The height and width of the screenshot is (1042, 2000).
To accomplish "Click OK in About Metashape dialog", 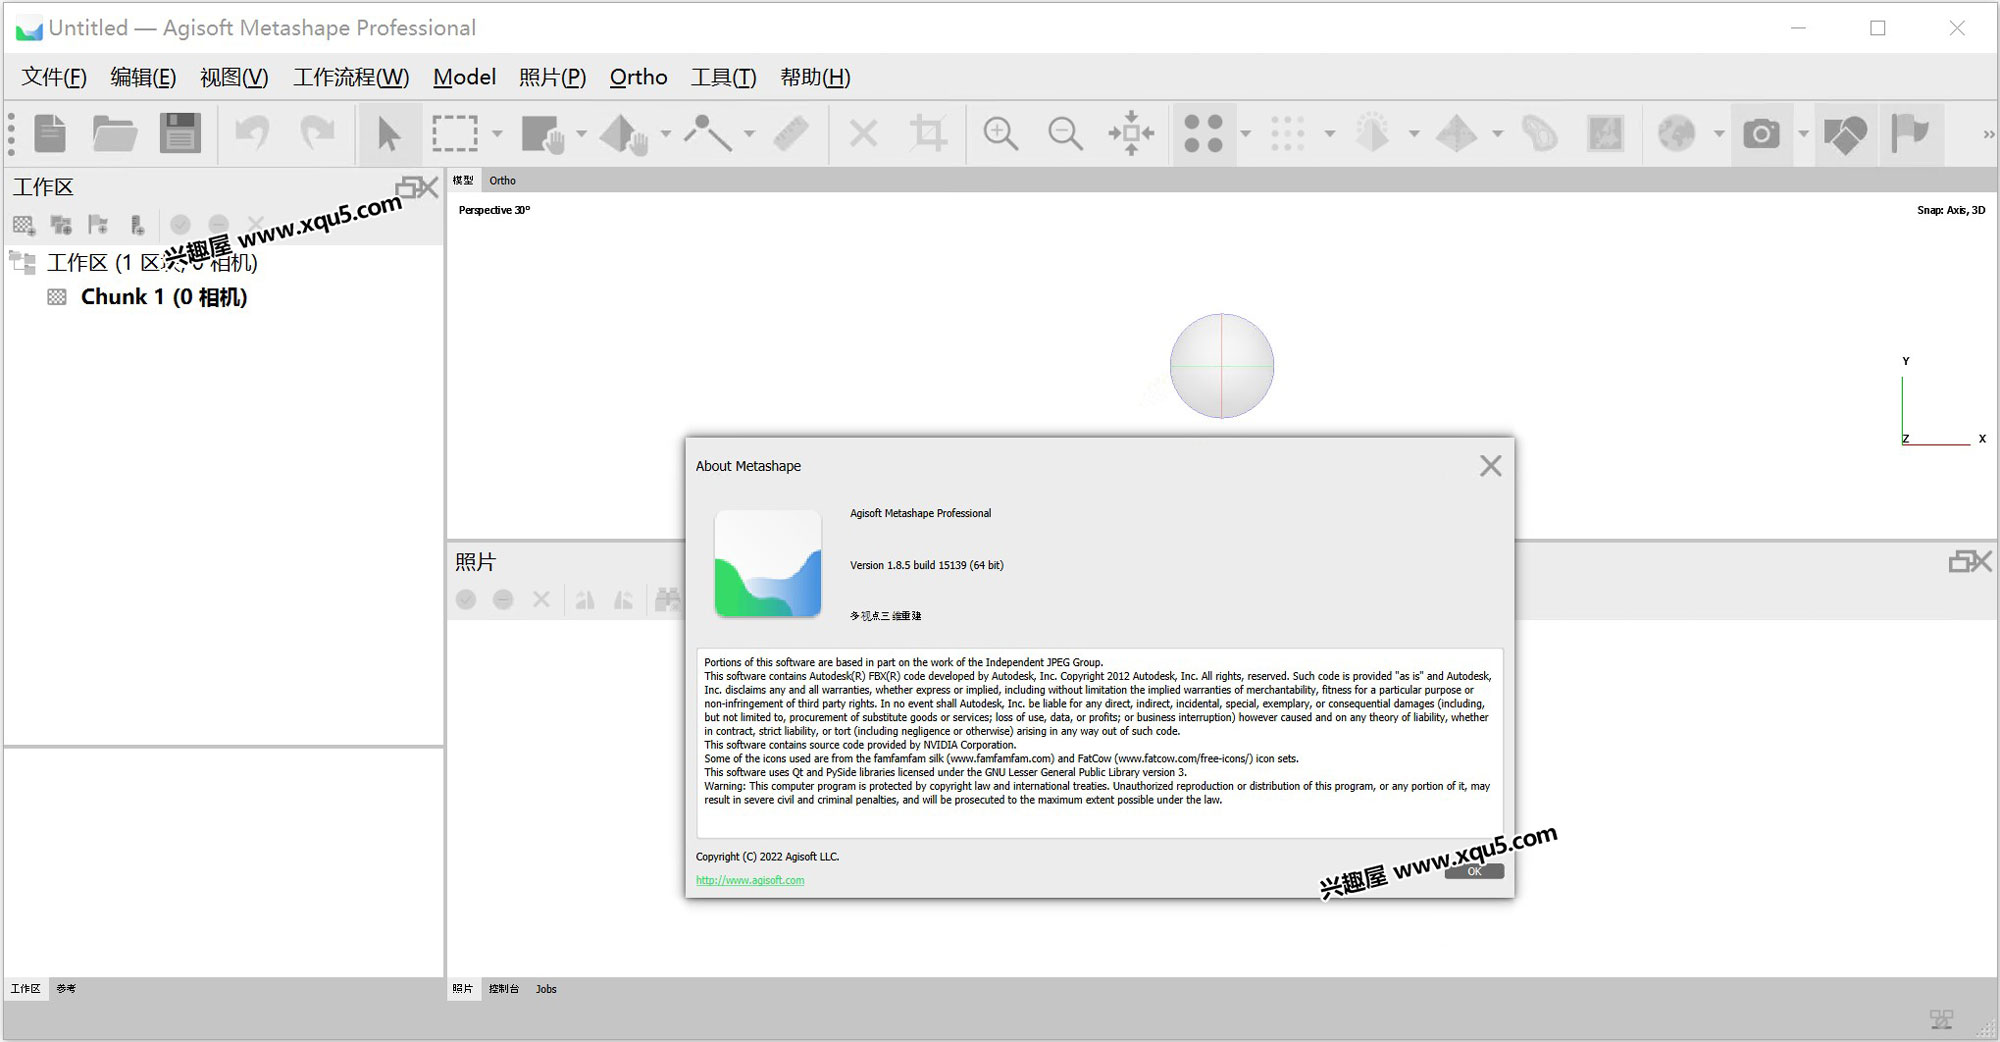I will (x=1474, y=871).
